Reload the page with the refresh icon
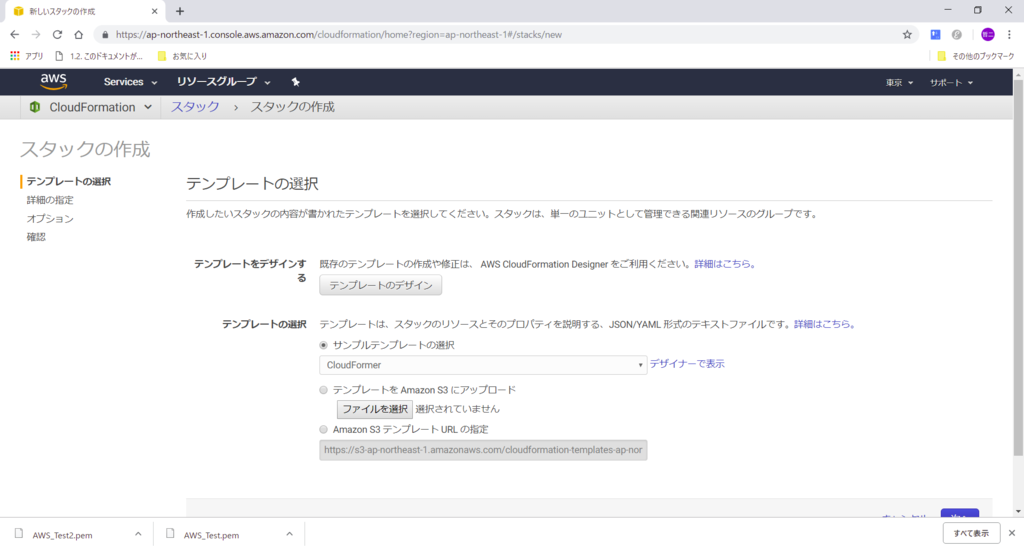1024x549 pixels. click(x=57, y=35)
